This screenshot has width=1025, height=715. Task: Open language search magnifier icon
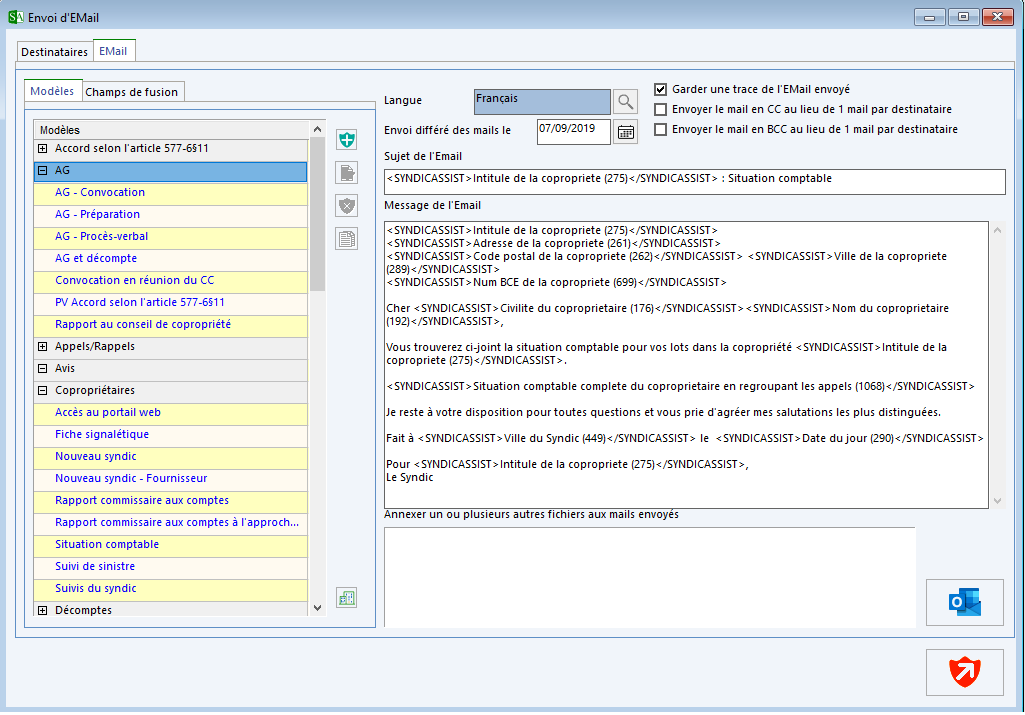(625, 101)
